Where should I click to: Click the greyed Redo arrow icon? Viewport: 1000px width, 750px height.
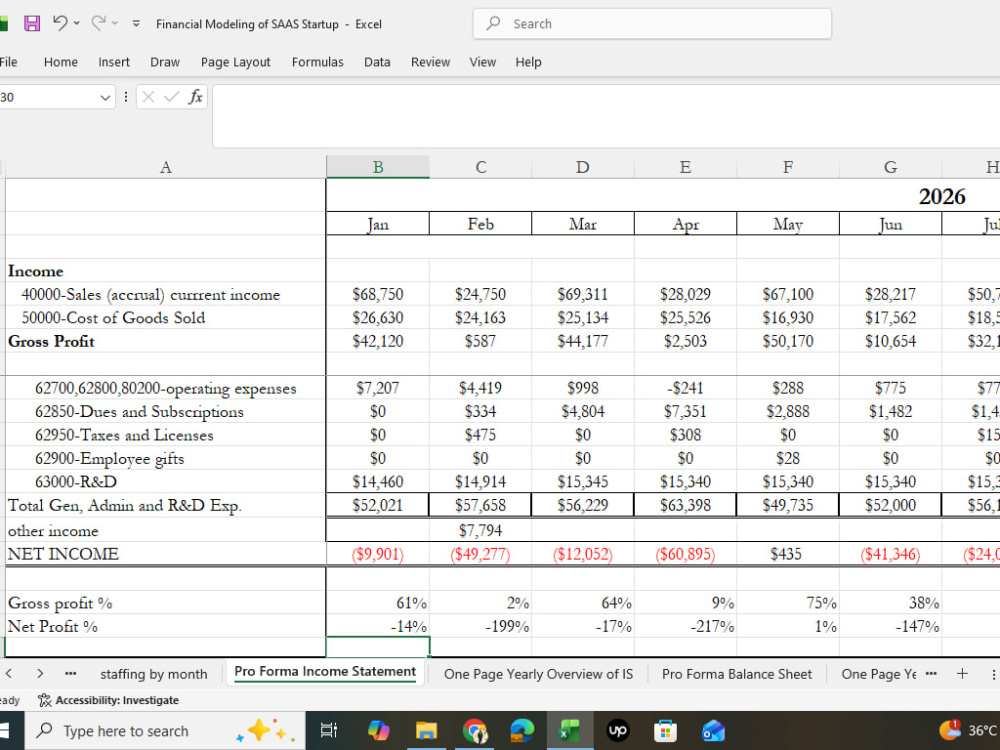(x=98, y=23)
